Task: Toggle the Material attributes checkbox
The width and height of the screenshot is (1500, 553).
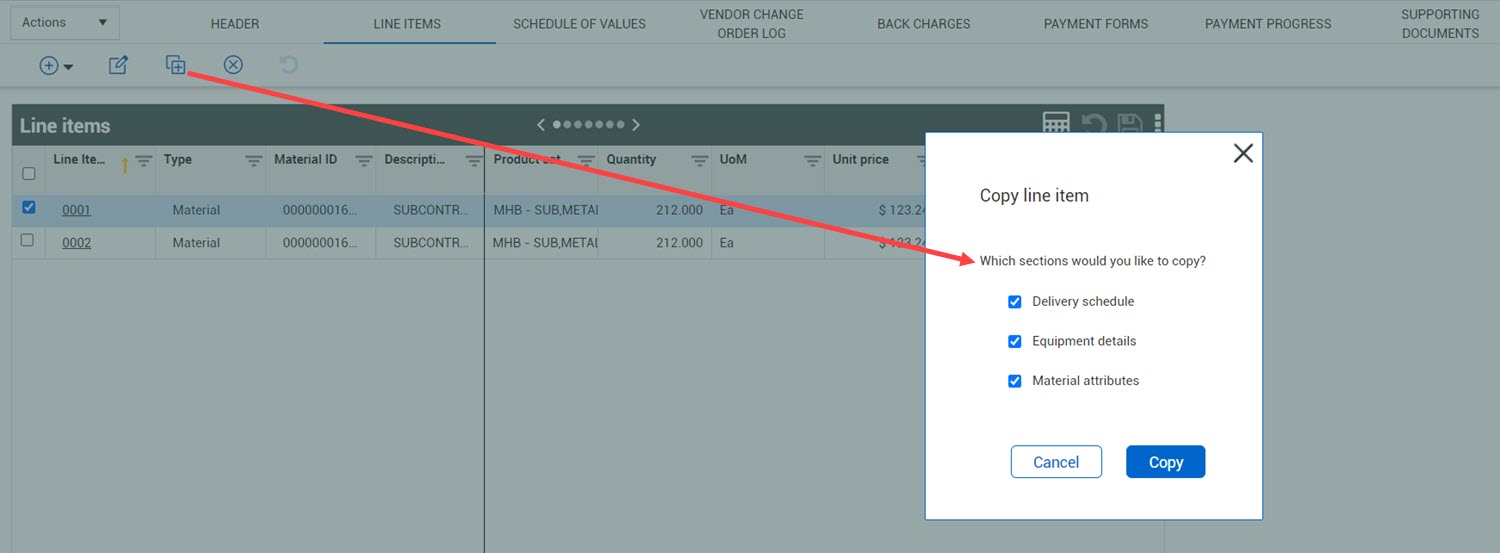Action: click(1015, 381)
